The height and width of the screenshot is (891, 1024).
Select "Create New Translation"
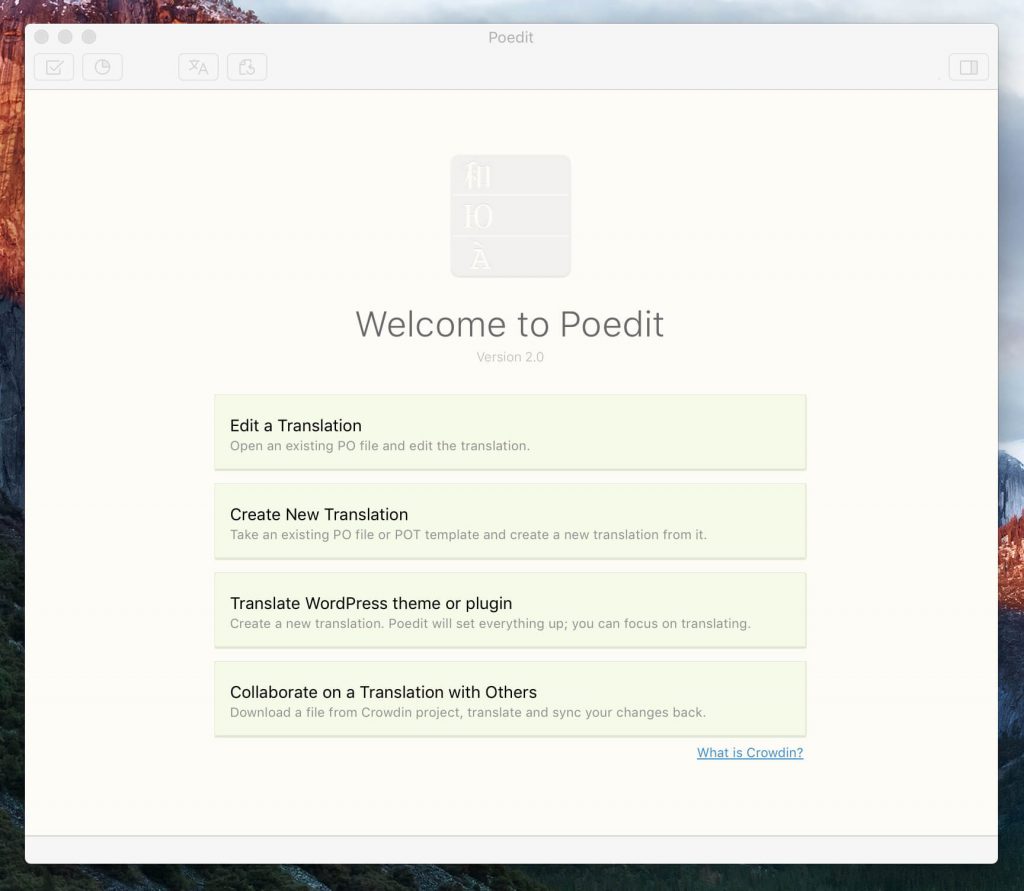[x=510, y=520]
